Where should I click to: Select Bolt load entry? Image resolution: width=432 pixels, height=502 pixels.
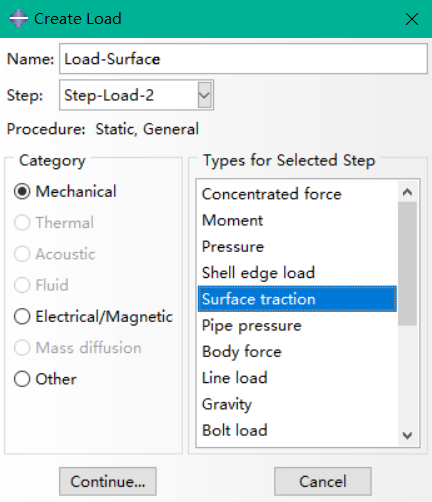coord(297,430)
